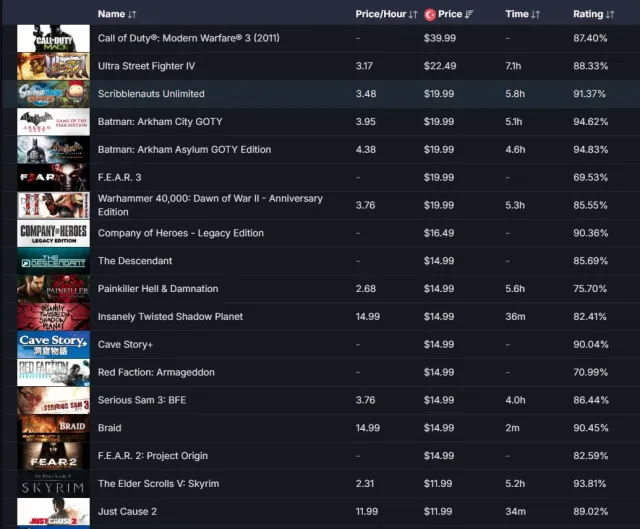
Task: Click the 4.38 price per hour value
Action: 365,150
